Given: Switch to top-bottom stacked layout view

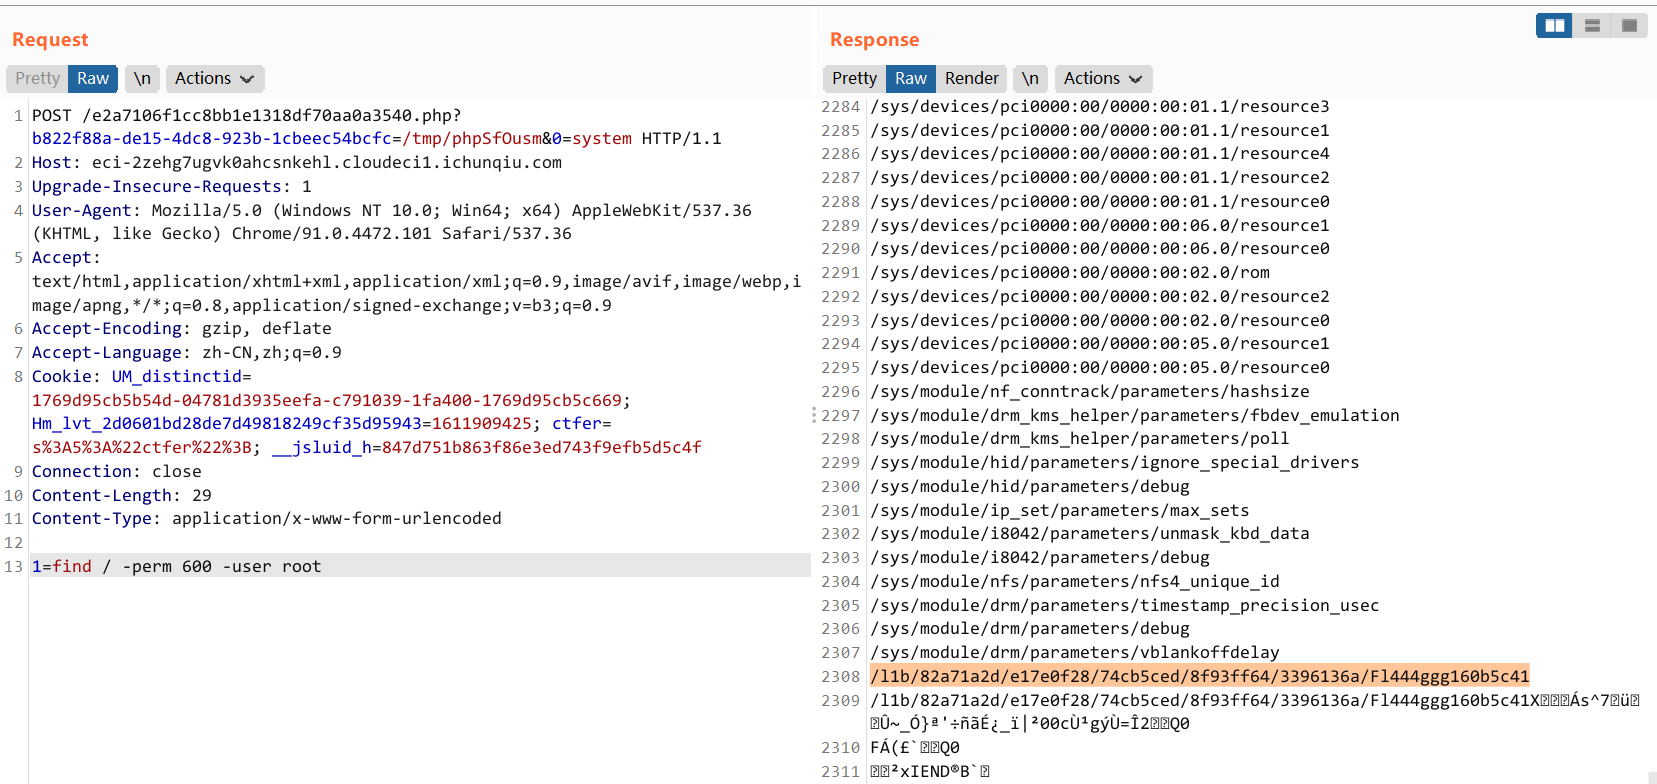Looking at the screenshot, I should click(1592, 26).
